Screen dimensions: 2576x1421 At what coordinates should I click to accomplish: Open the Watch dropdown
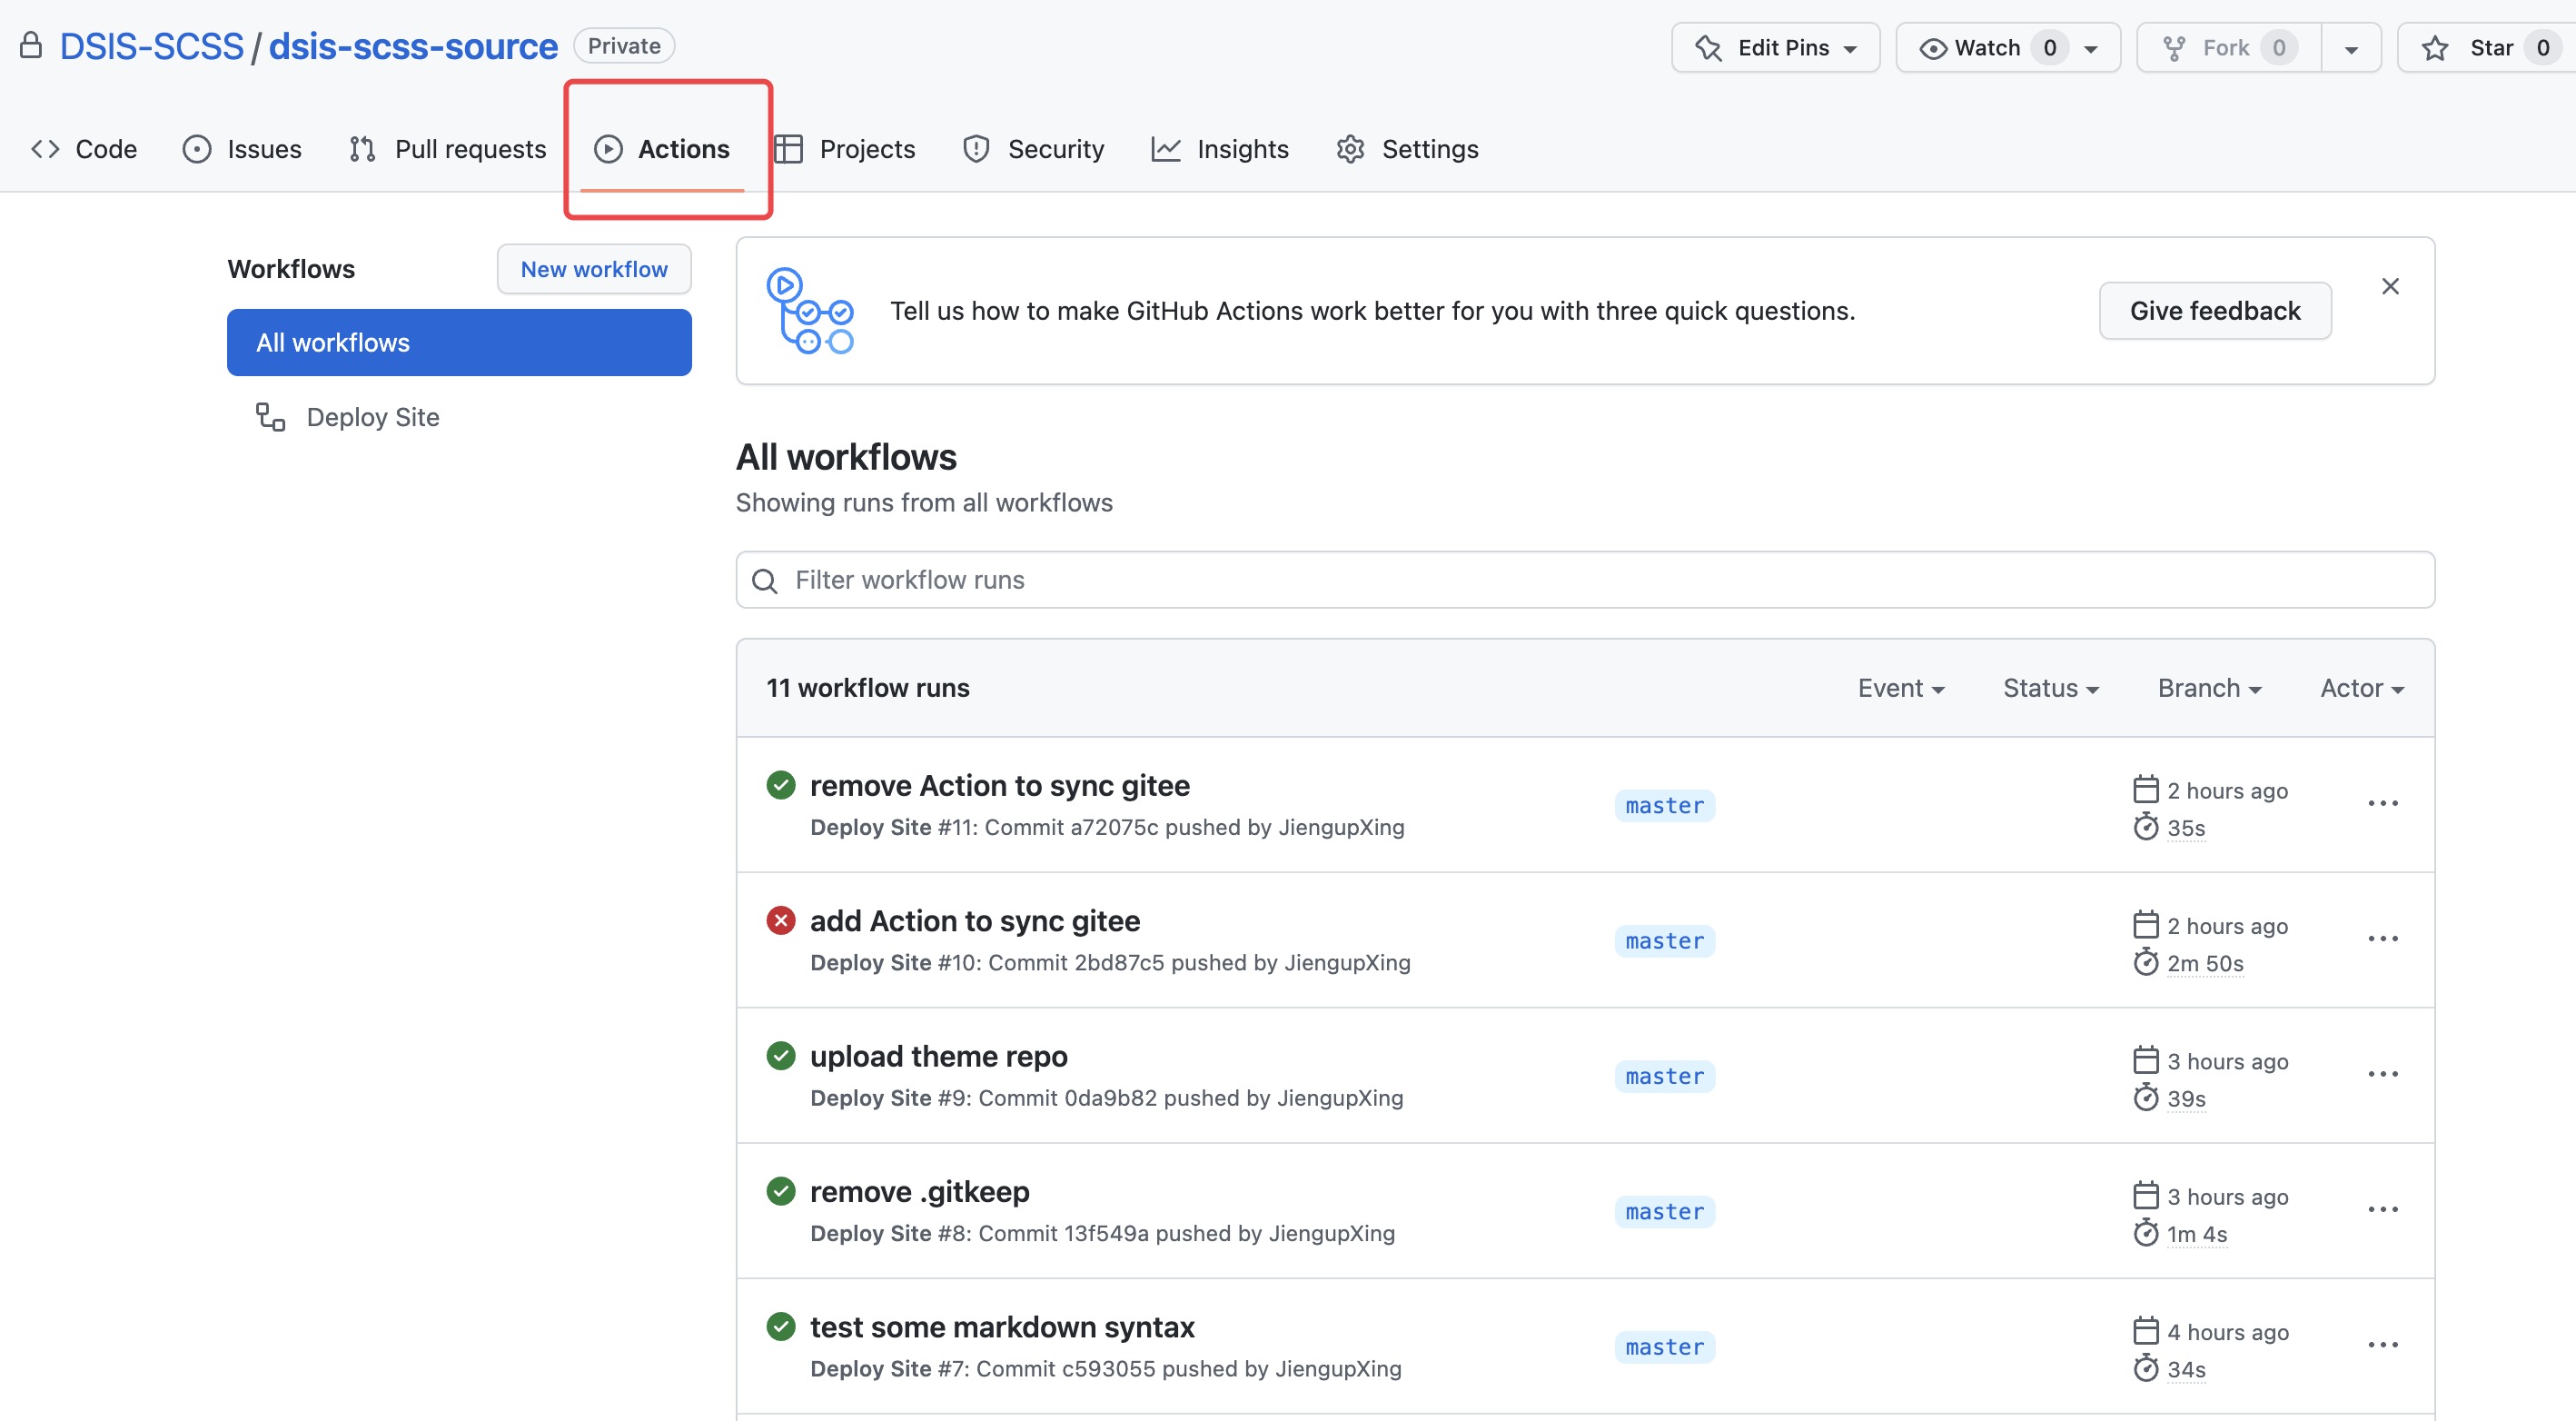pos(2007,48)
